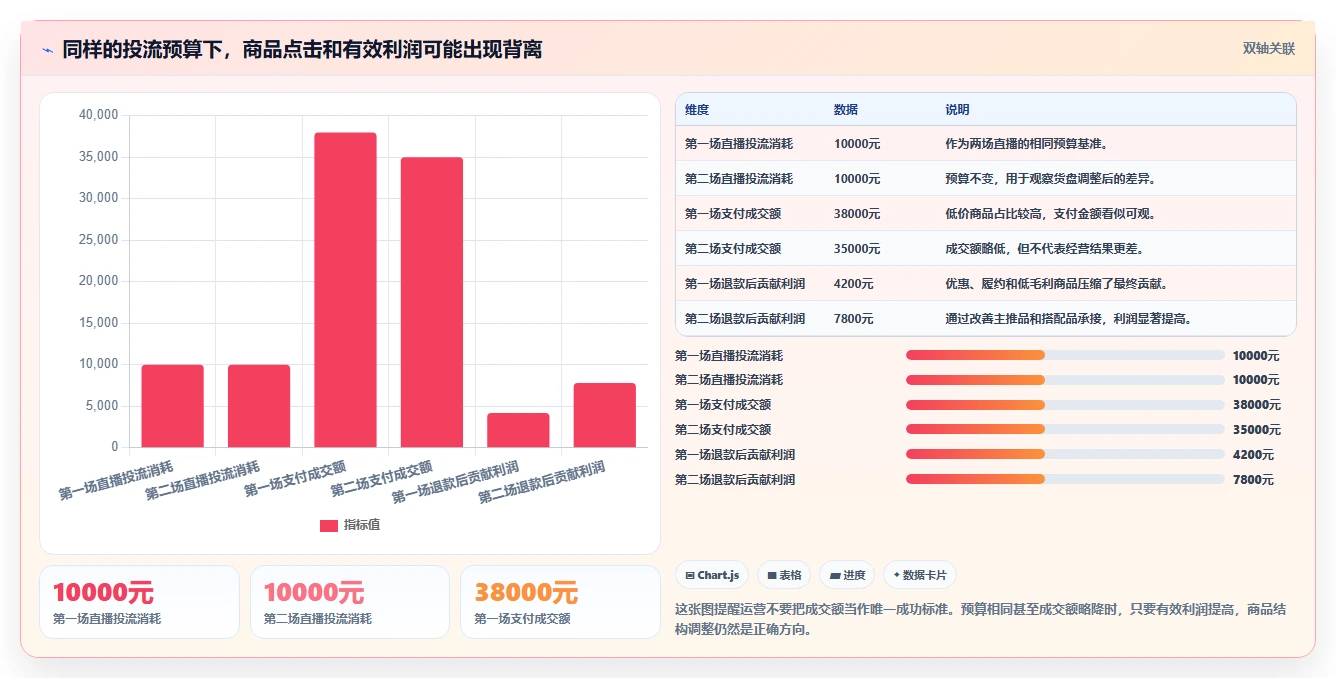Click the summary paragraph starting 这张图提醒运营
1336x678 pixels.
point(981,619)
